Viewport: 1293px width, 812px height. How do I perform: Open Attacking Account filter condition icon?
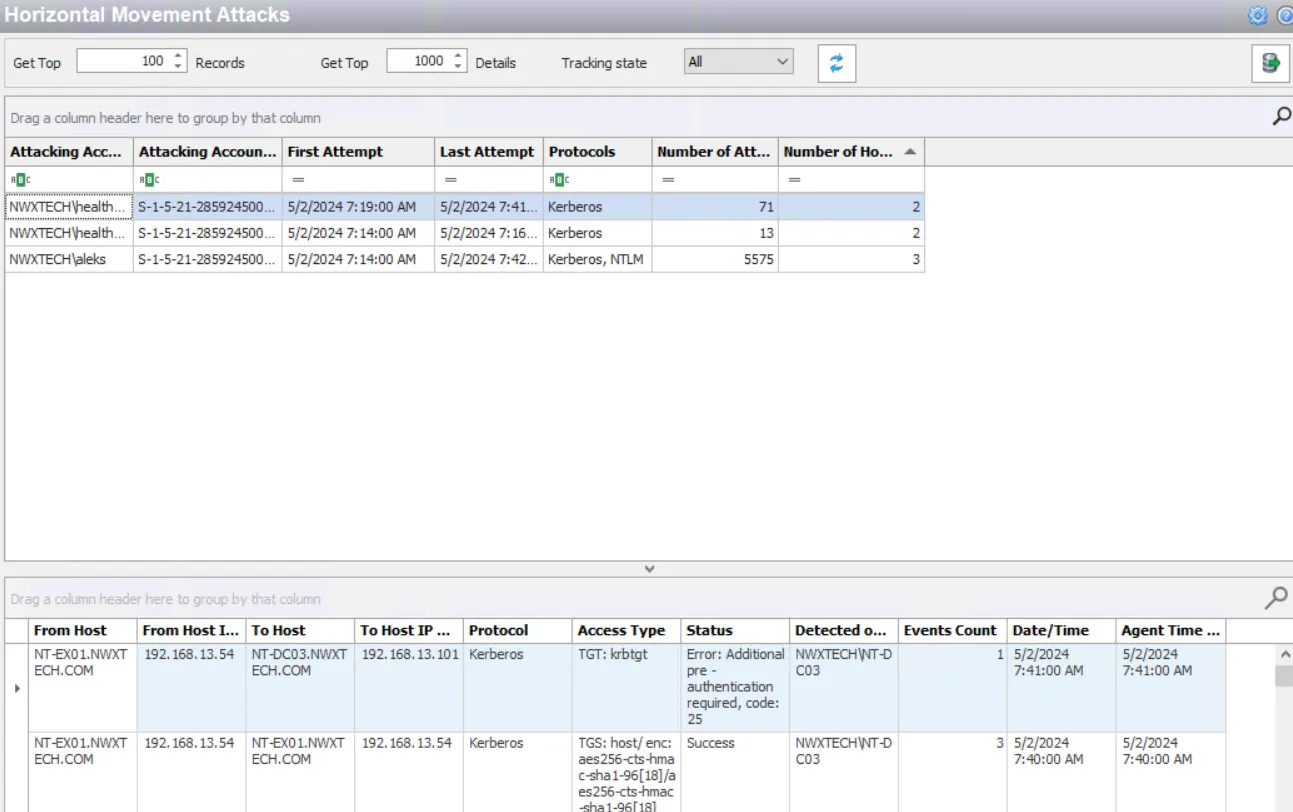19,179
